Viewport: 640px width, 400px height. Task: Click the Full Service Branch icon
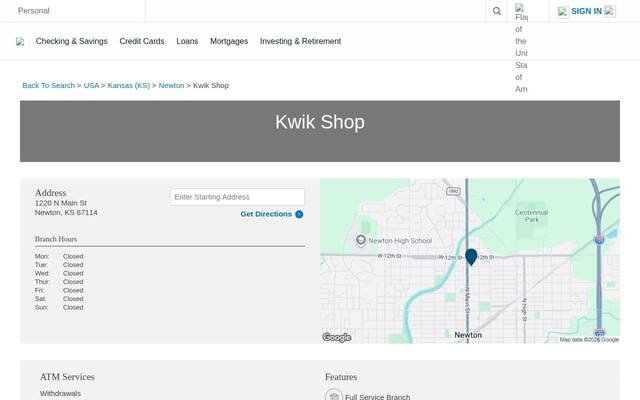pyautogui.click(x=333, y=396)
